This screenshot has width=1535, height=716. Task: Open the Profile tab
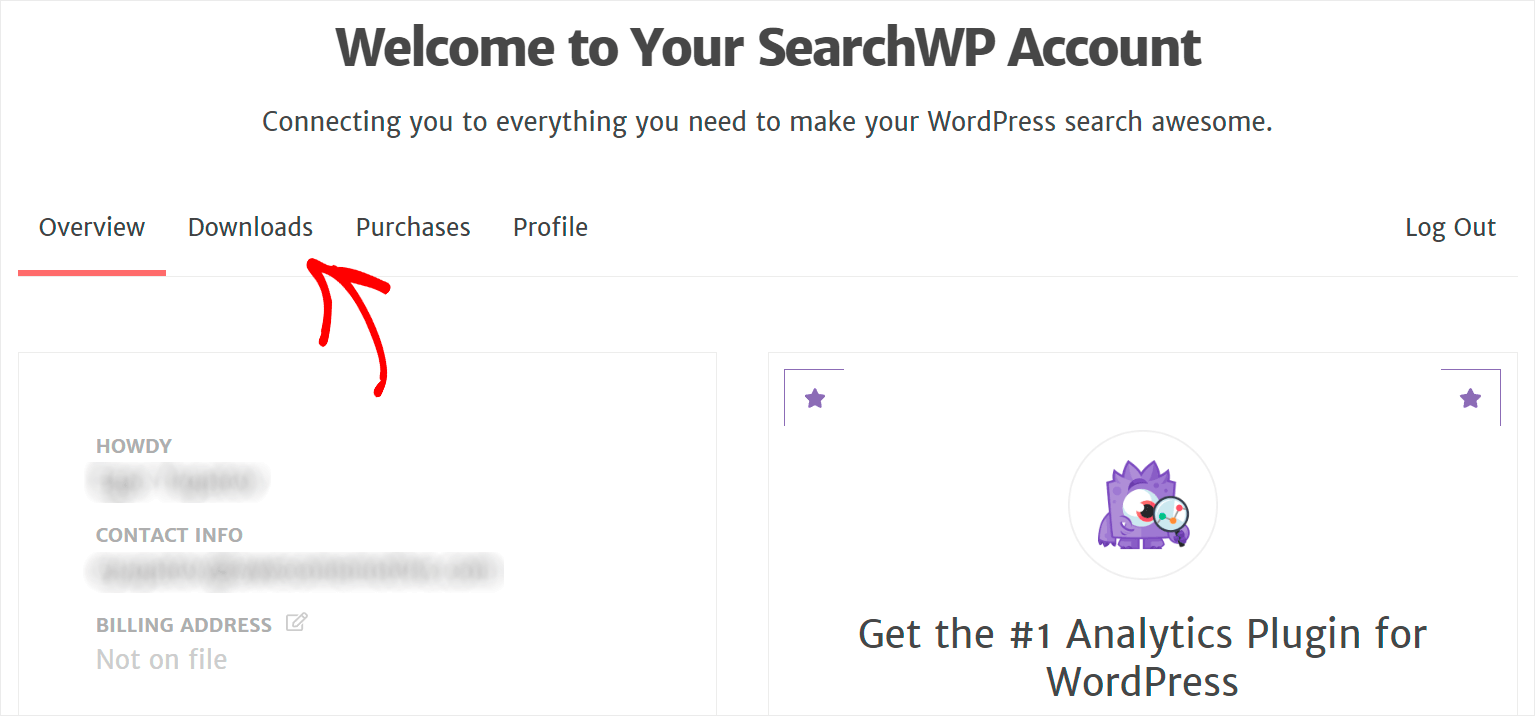[x=550, y=228]
